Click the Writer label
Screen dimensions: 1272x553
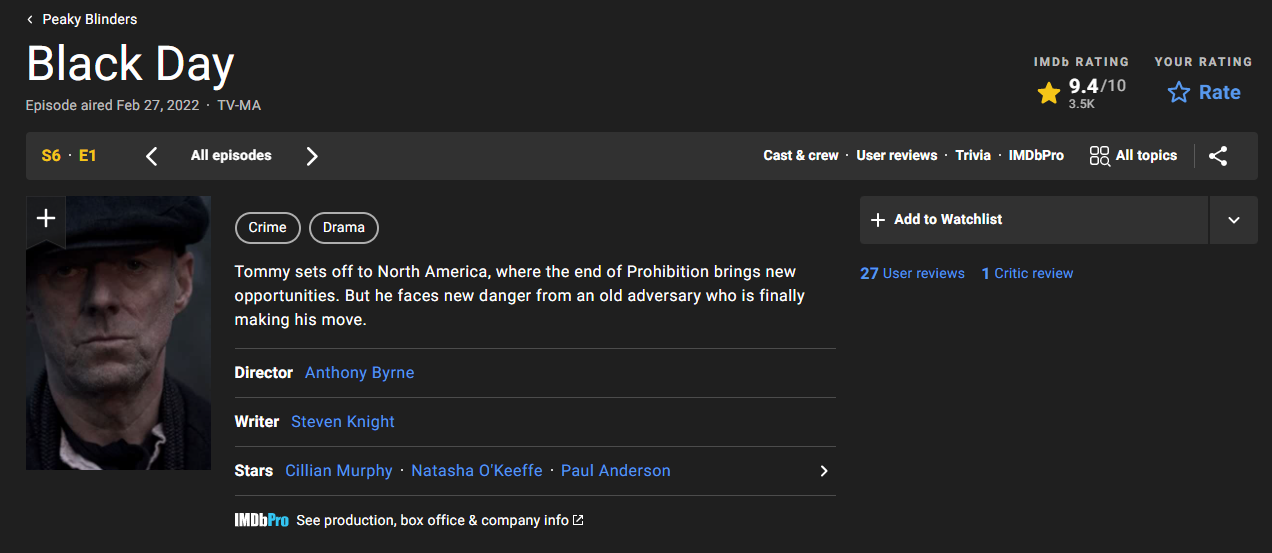(x=257, y=422)
